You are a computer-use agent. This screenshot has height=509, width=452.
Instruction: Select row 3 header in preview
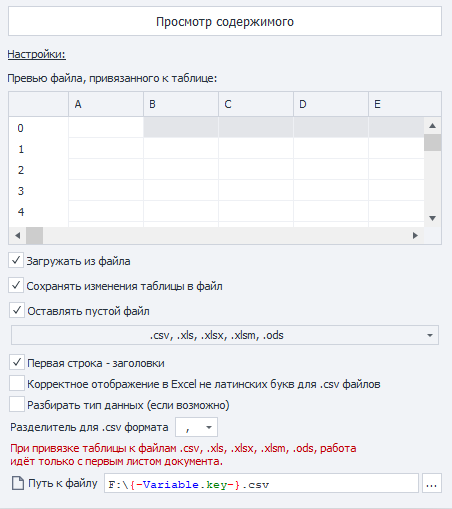point(38,191)
